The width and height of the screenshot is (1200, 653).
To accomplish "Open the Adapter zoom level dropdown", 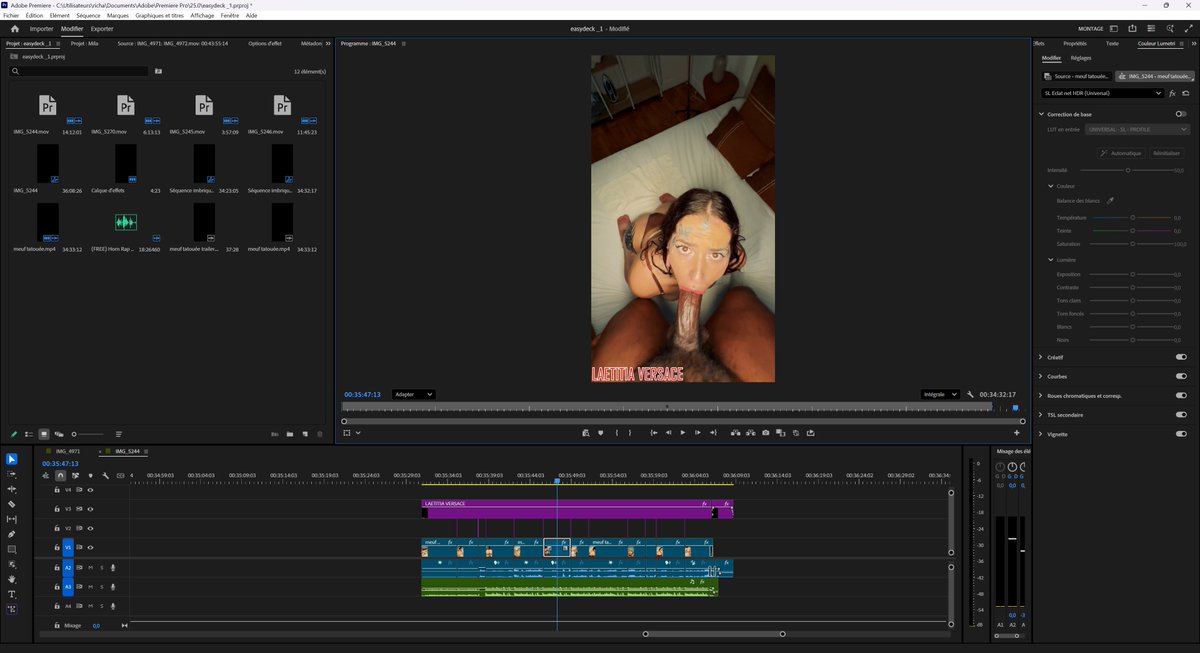I will 413,394.
